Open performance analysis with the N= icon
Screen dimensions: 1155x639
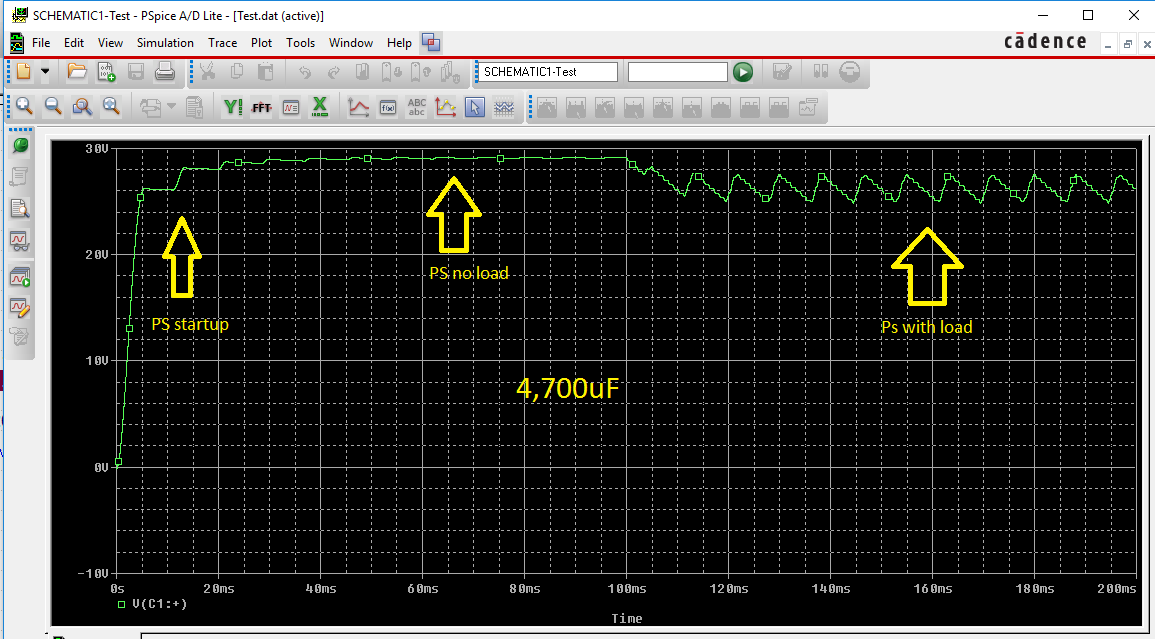291,107
